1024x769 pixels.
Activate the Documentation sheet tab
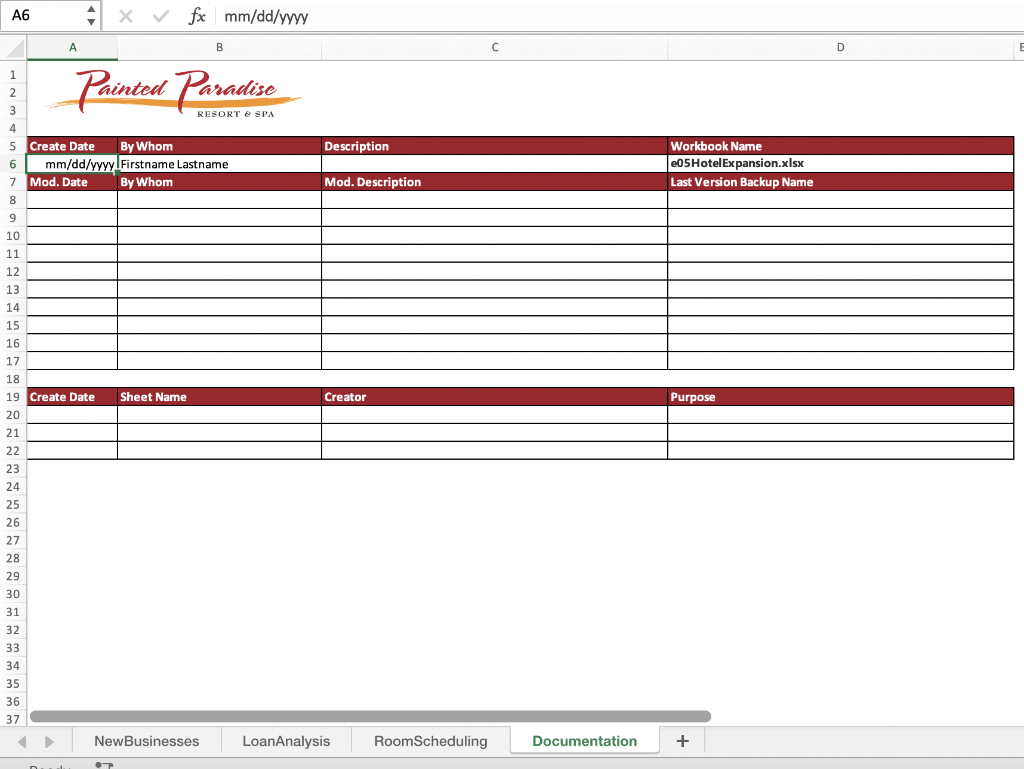pyautogui.click(x=584, y=740)
